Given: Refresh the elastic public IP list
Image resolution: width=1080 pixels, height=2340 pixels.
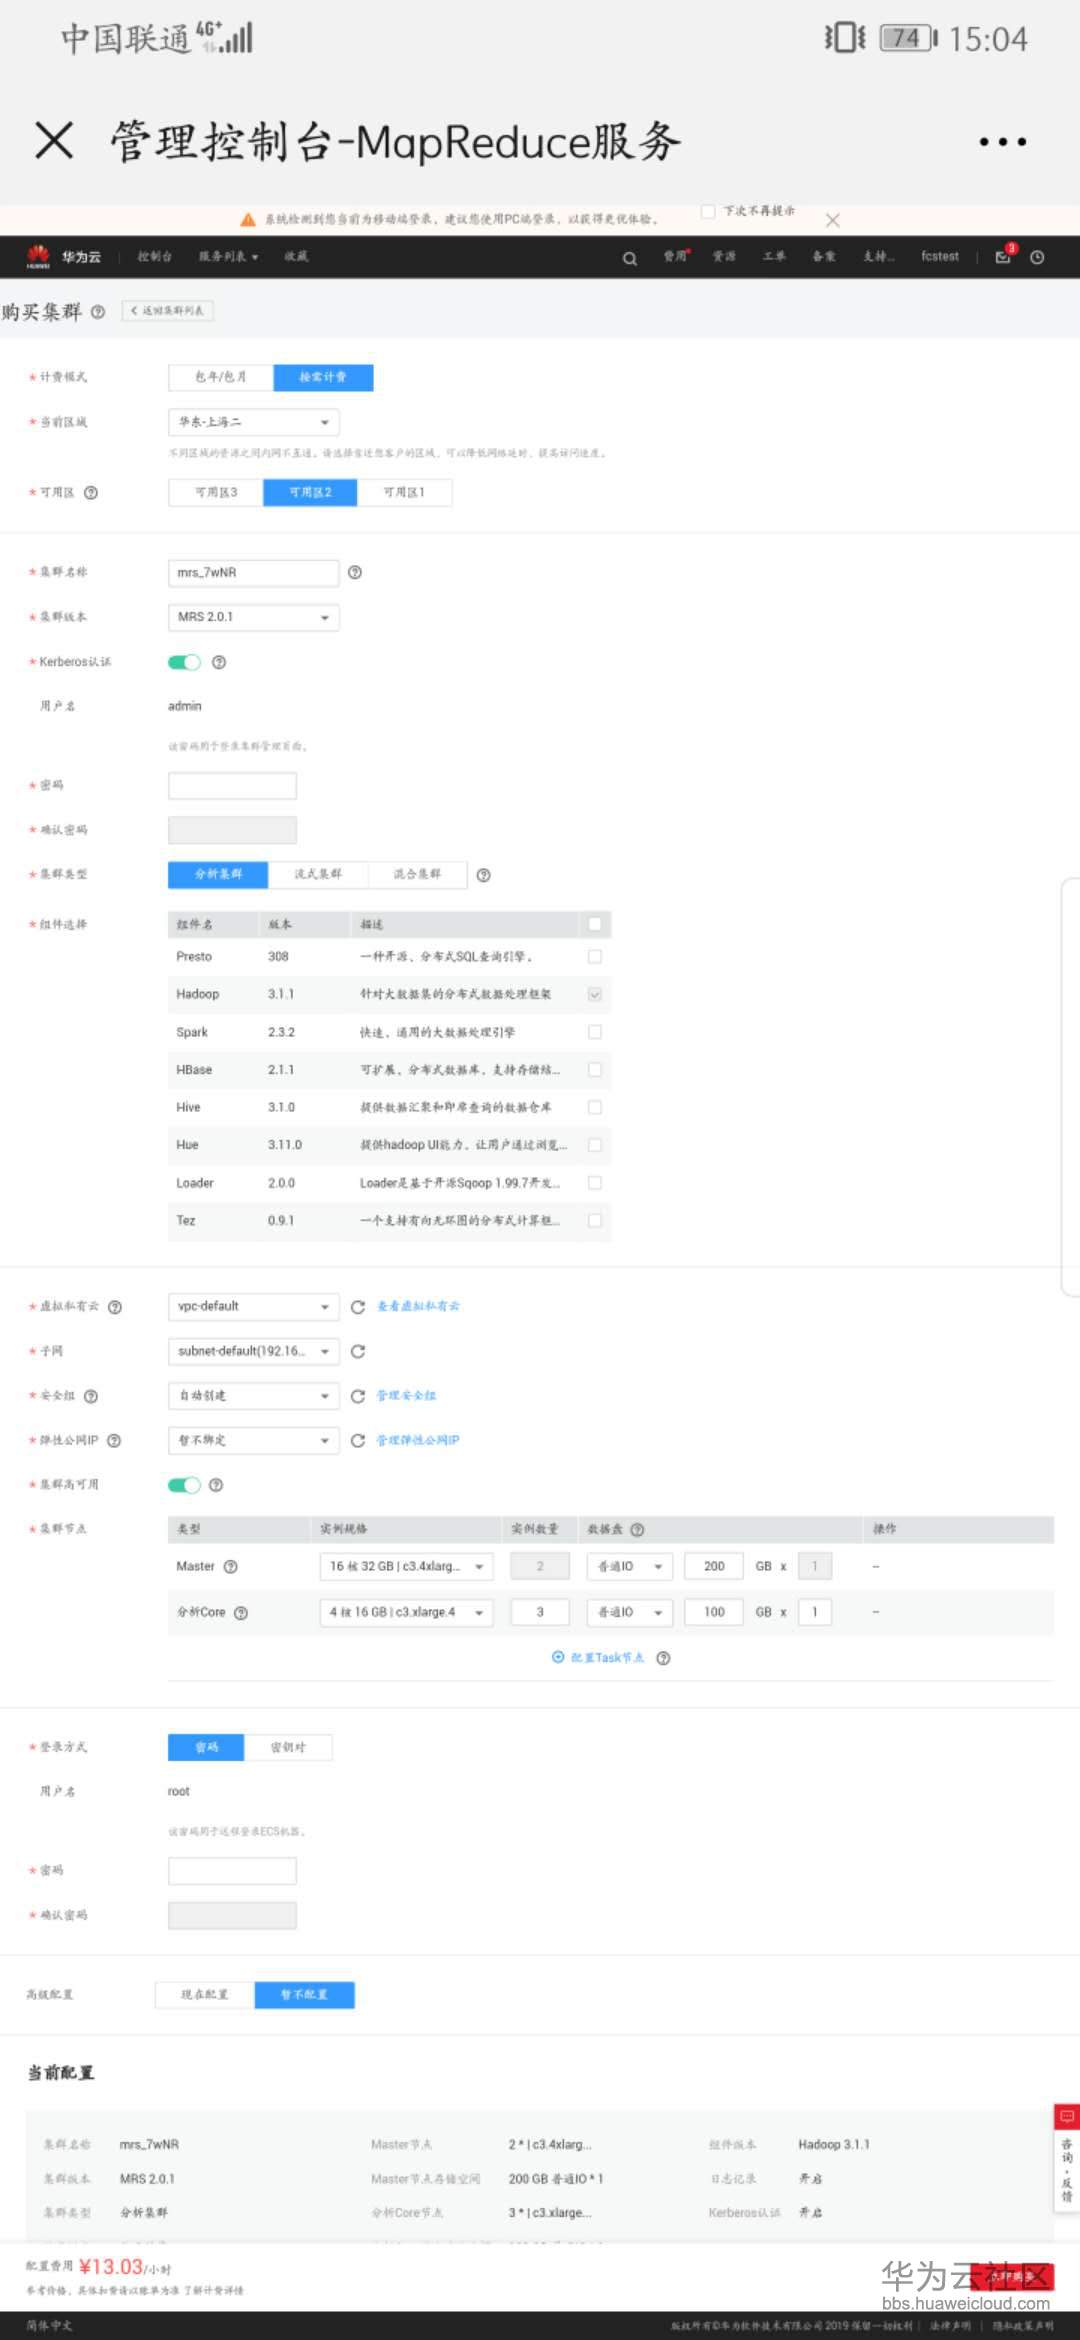Looking at the screenshot, I should pyautogui.click(x=358, y=1441).
